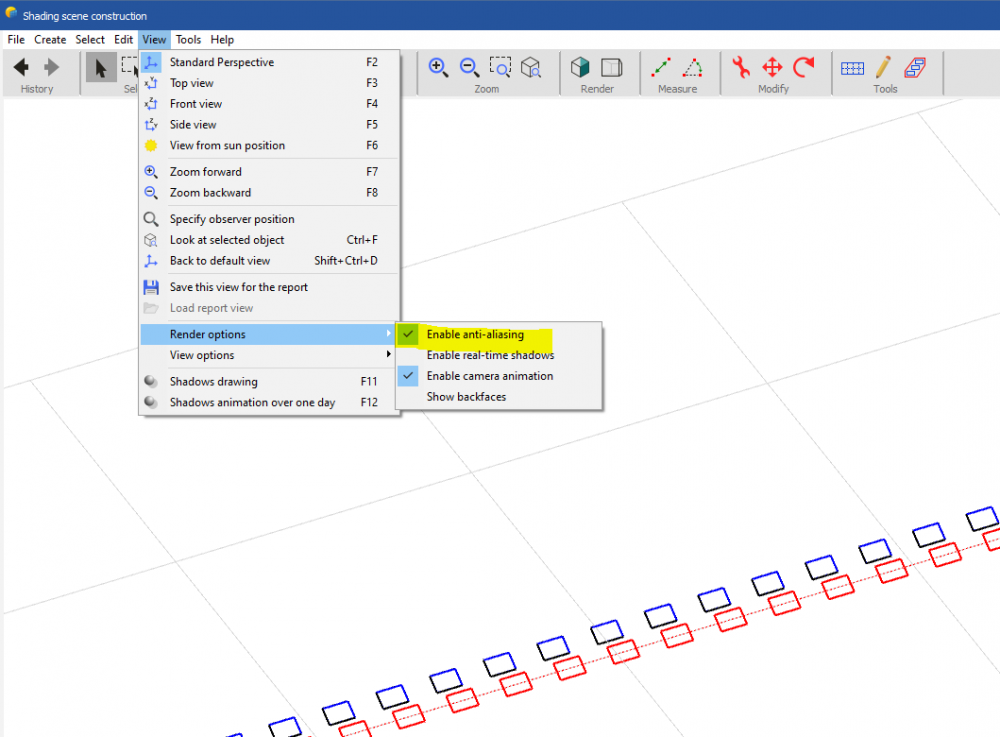The width and height of the screenshot is (1000, 737).
Task: Disable the Enable anti-aliasing option
Action: pyautogui.click(x=475, y=334)
